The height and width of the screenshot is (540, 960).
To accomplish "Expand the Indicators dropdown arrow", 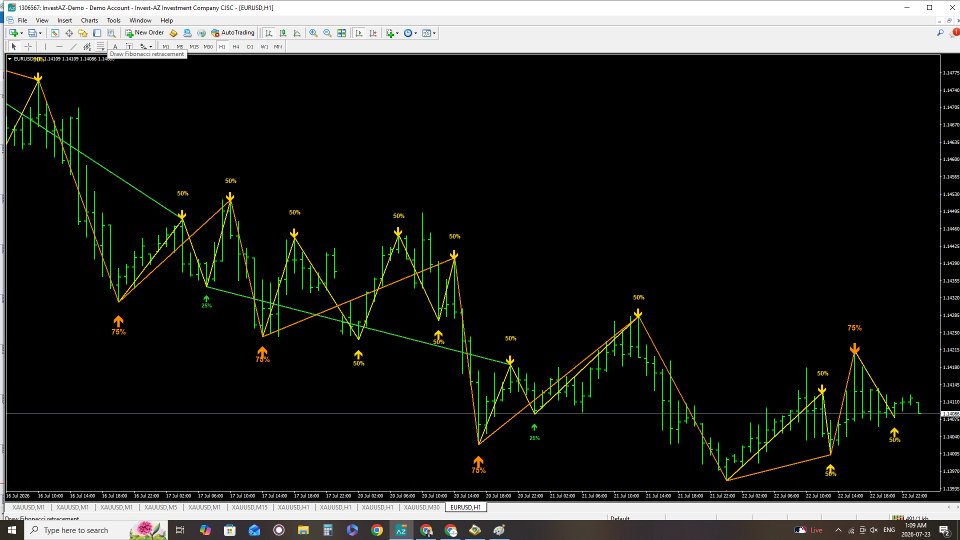I will (397, 33).
